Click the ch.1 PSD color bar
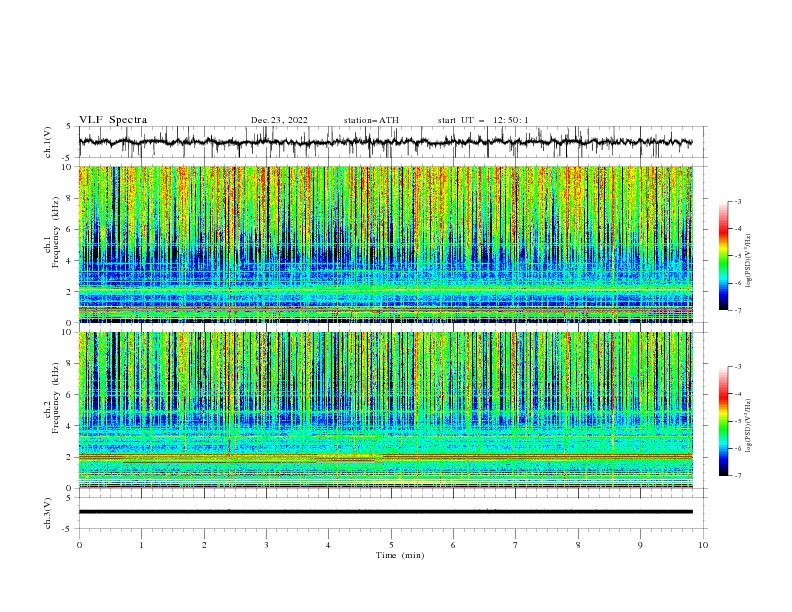The width and height of the screenshot is (792, 612). pyautogui.click(x=723, y=256)
